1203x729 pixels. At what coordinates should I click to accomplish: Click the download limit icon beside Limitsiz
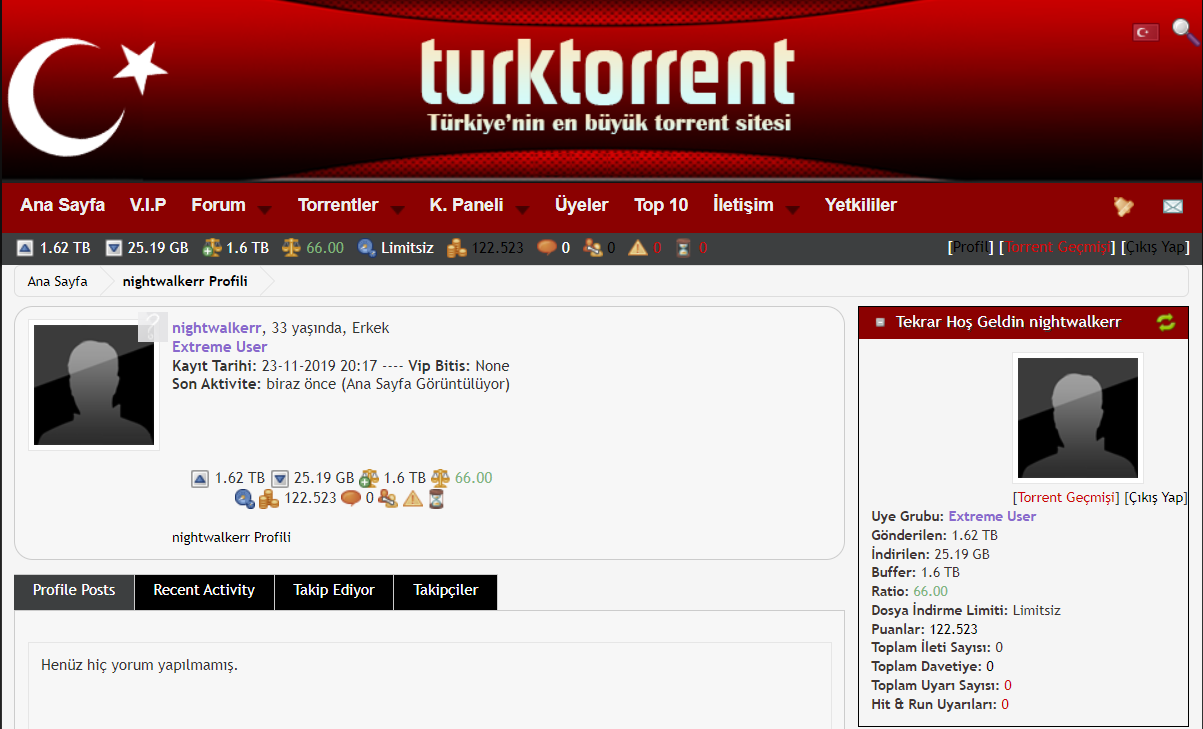[x=367, y=248]
